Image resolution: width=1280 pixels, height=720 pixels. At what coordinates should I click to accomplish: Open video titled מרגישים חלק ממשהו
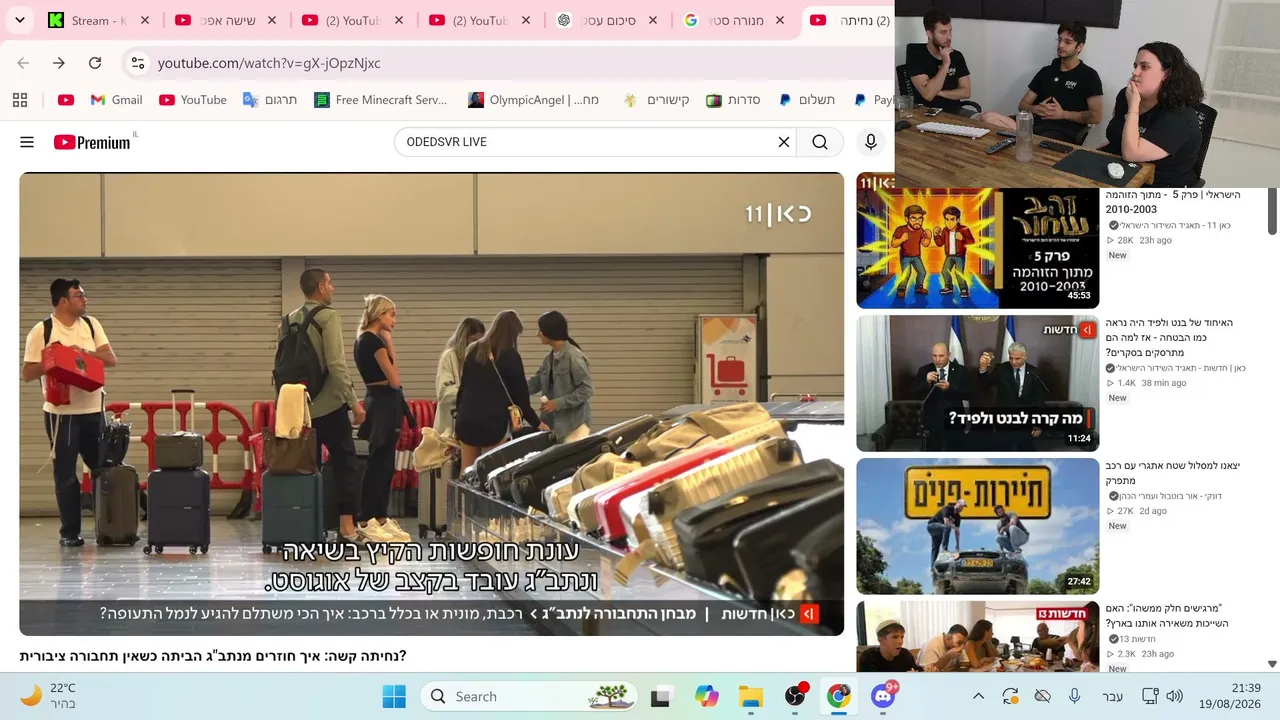coord(1167,616)
